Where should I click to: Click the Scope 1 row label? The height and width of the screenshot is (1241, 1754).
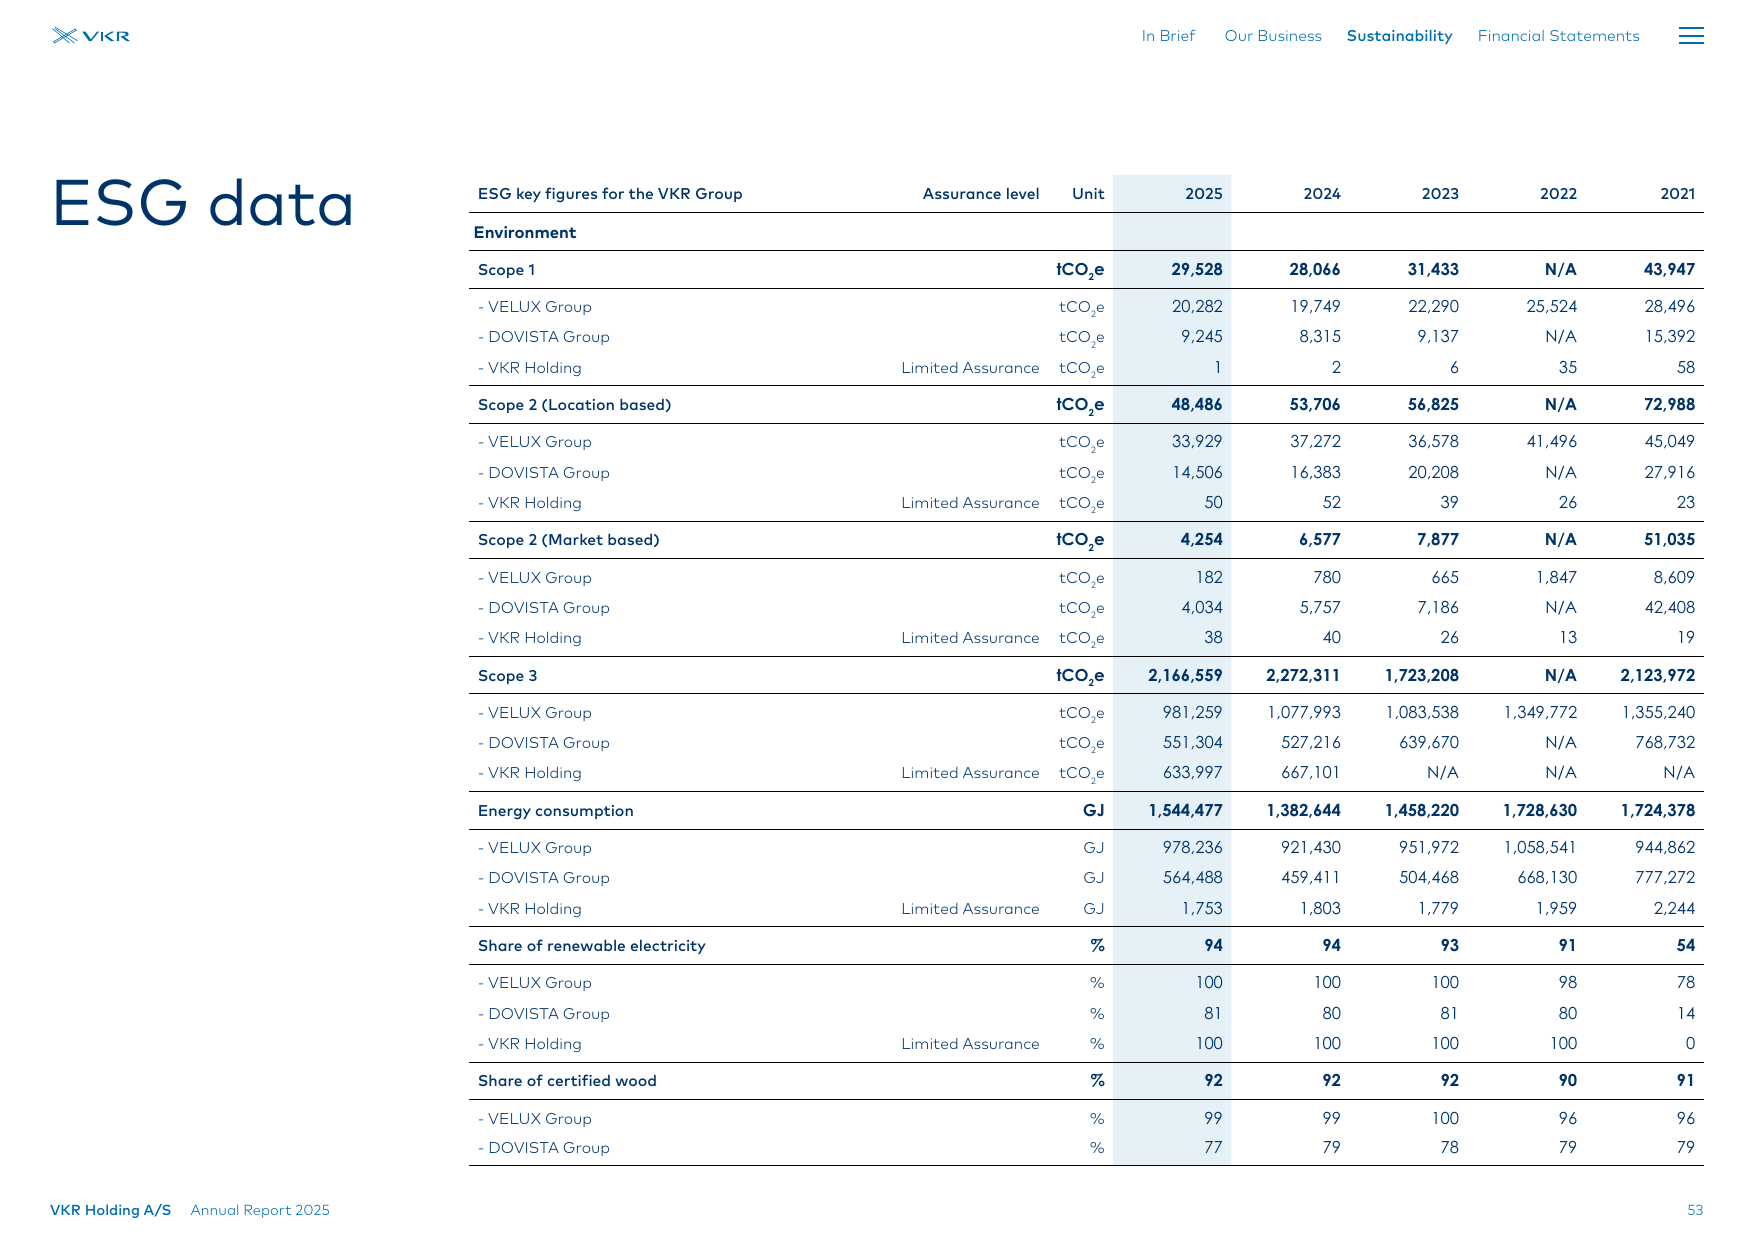click(507, 270)
